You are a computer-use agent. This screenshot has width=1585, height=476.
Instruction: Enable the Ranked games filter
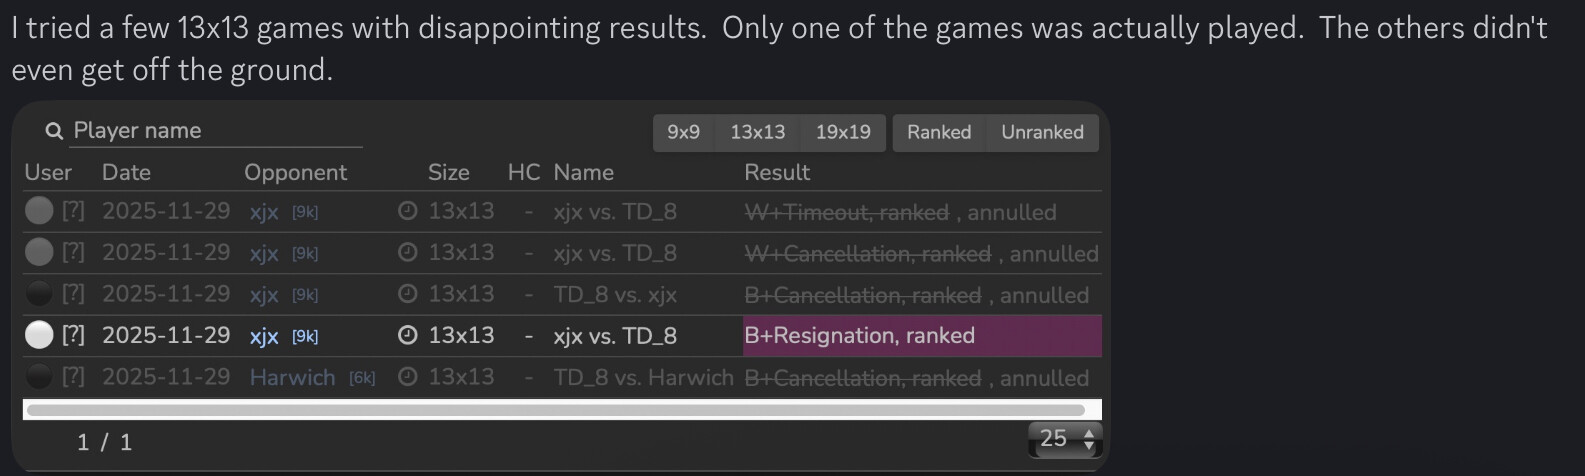coord(939,132)
